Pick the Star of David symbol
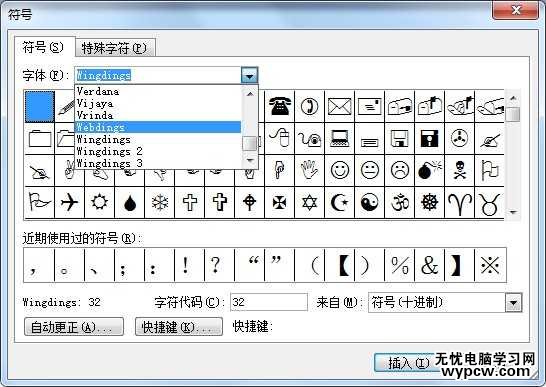Screen dimensions: 546x387 pyautogui.click(x=309, y=202)
